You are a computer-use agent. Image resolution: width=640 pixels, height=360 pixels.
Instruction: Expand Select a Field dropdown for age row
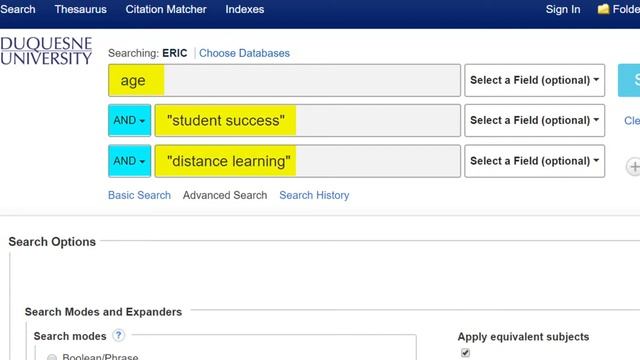(534, 80)
